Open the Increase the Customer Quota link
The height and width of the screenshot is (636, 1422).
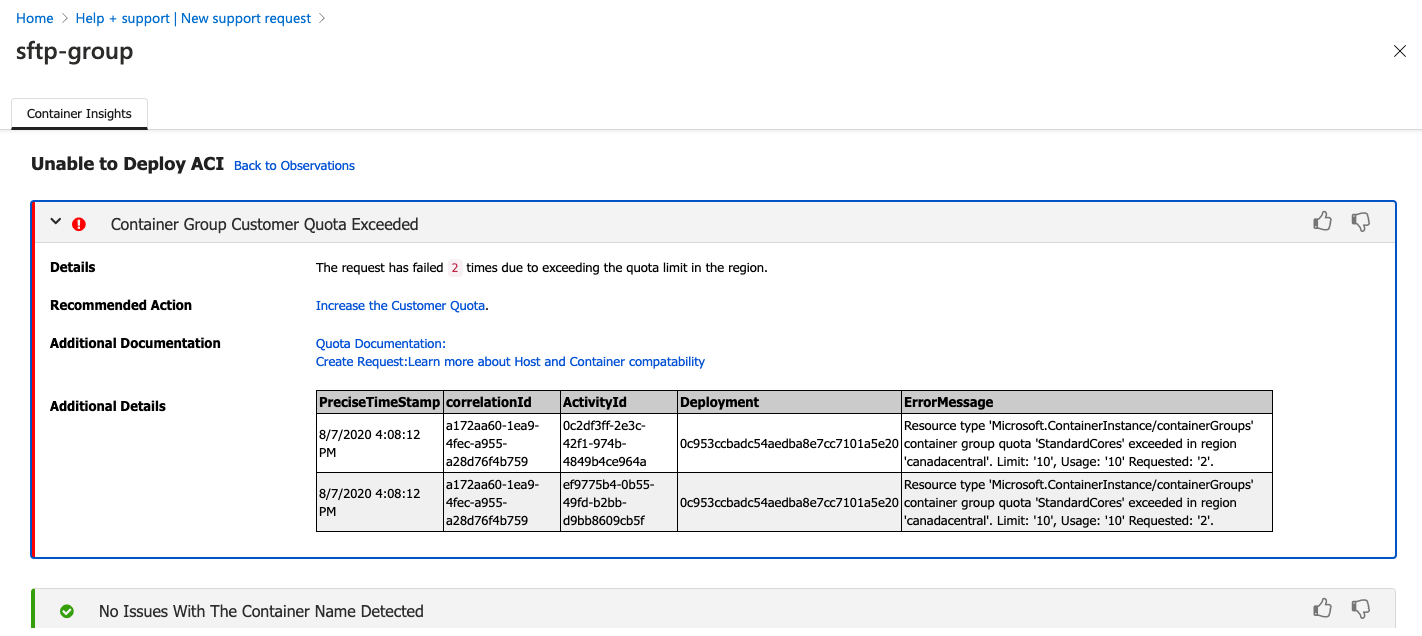399,305
